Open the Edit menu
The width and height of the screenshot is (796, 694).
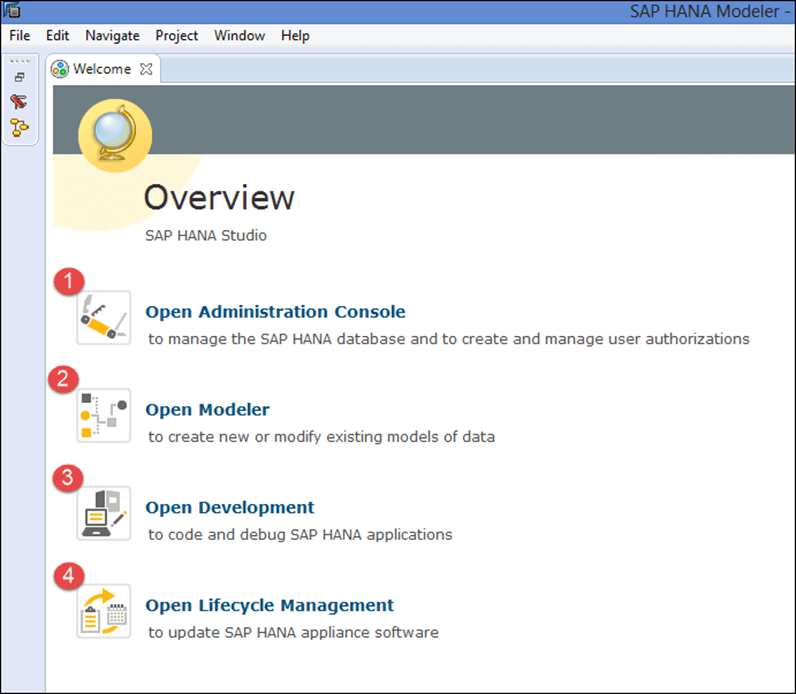58,36
